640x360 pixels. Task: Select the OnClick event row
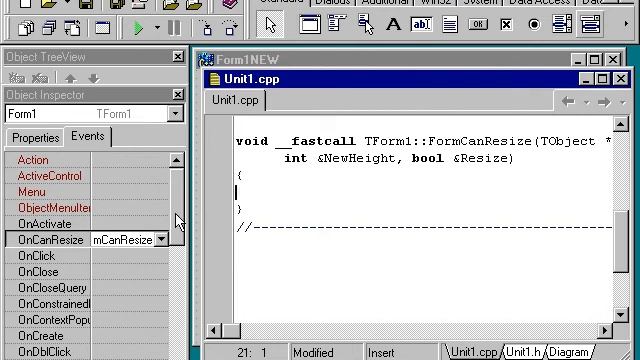[87, 256]
